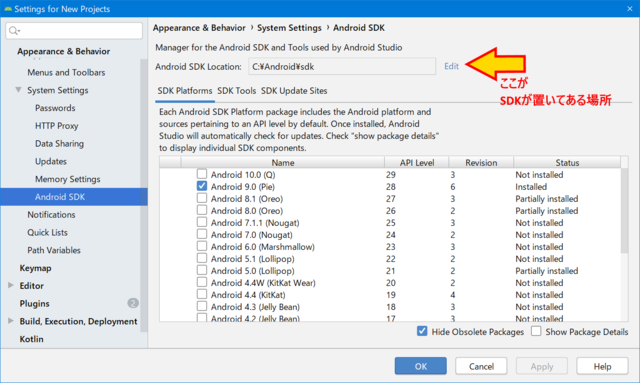Viewport: 640px width, 383px height.
Task: Confirm settings with the OK button
Action: coord(420,366)
